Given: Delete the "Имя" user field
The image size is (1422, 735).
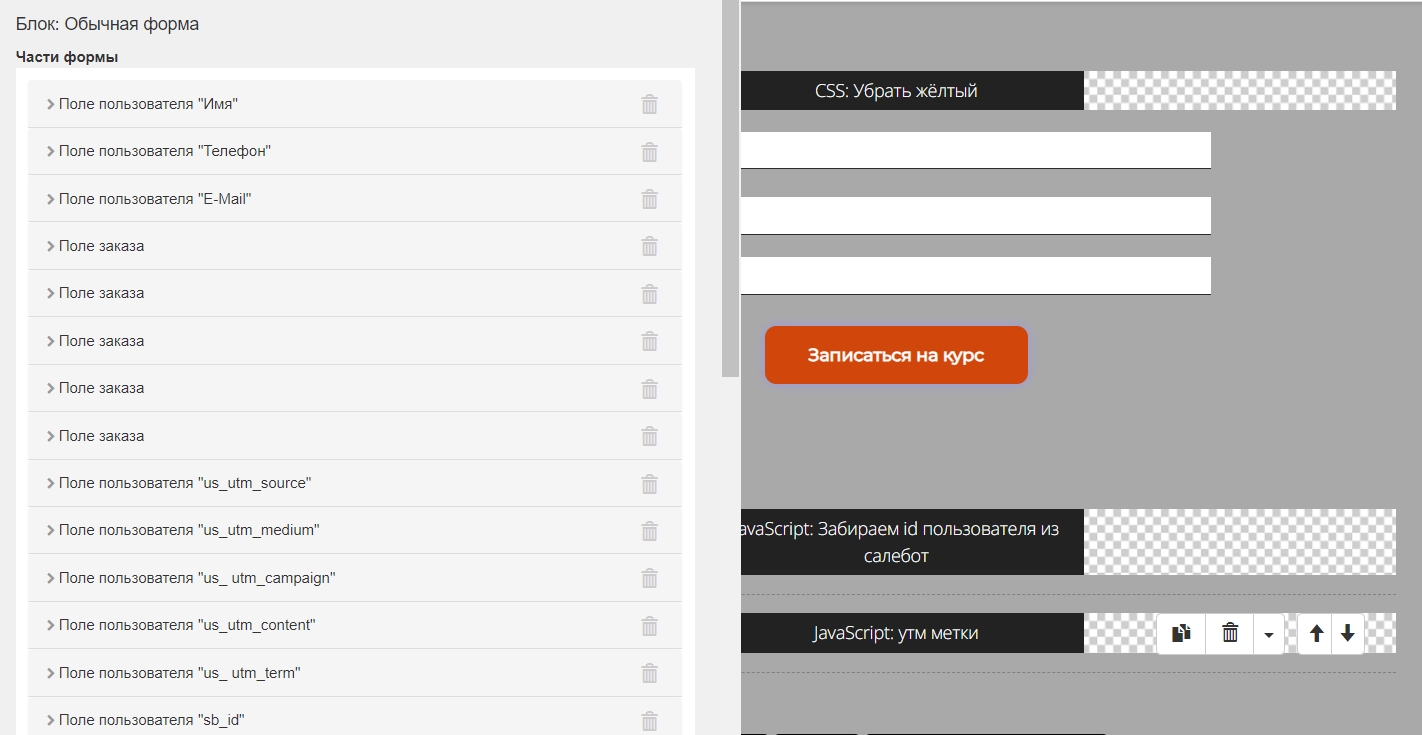Looking at the screenshot, I should click(x=649, y=104).
